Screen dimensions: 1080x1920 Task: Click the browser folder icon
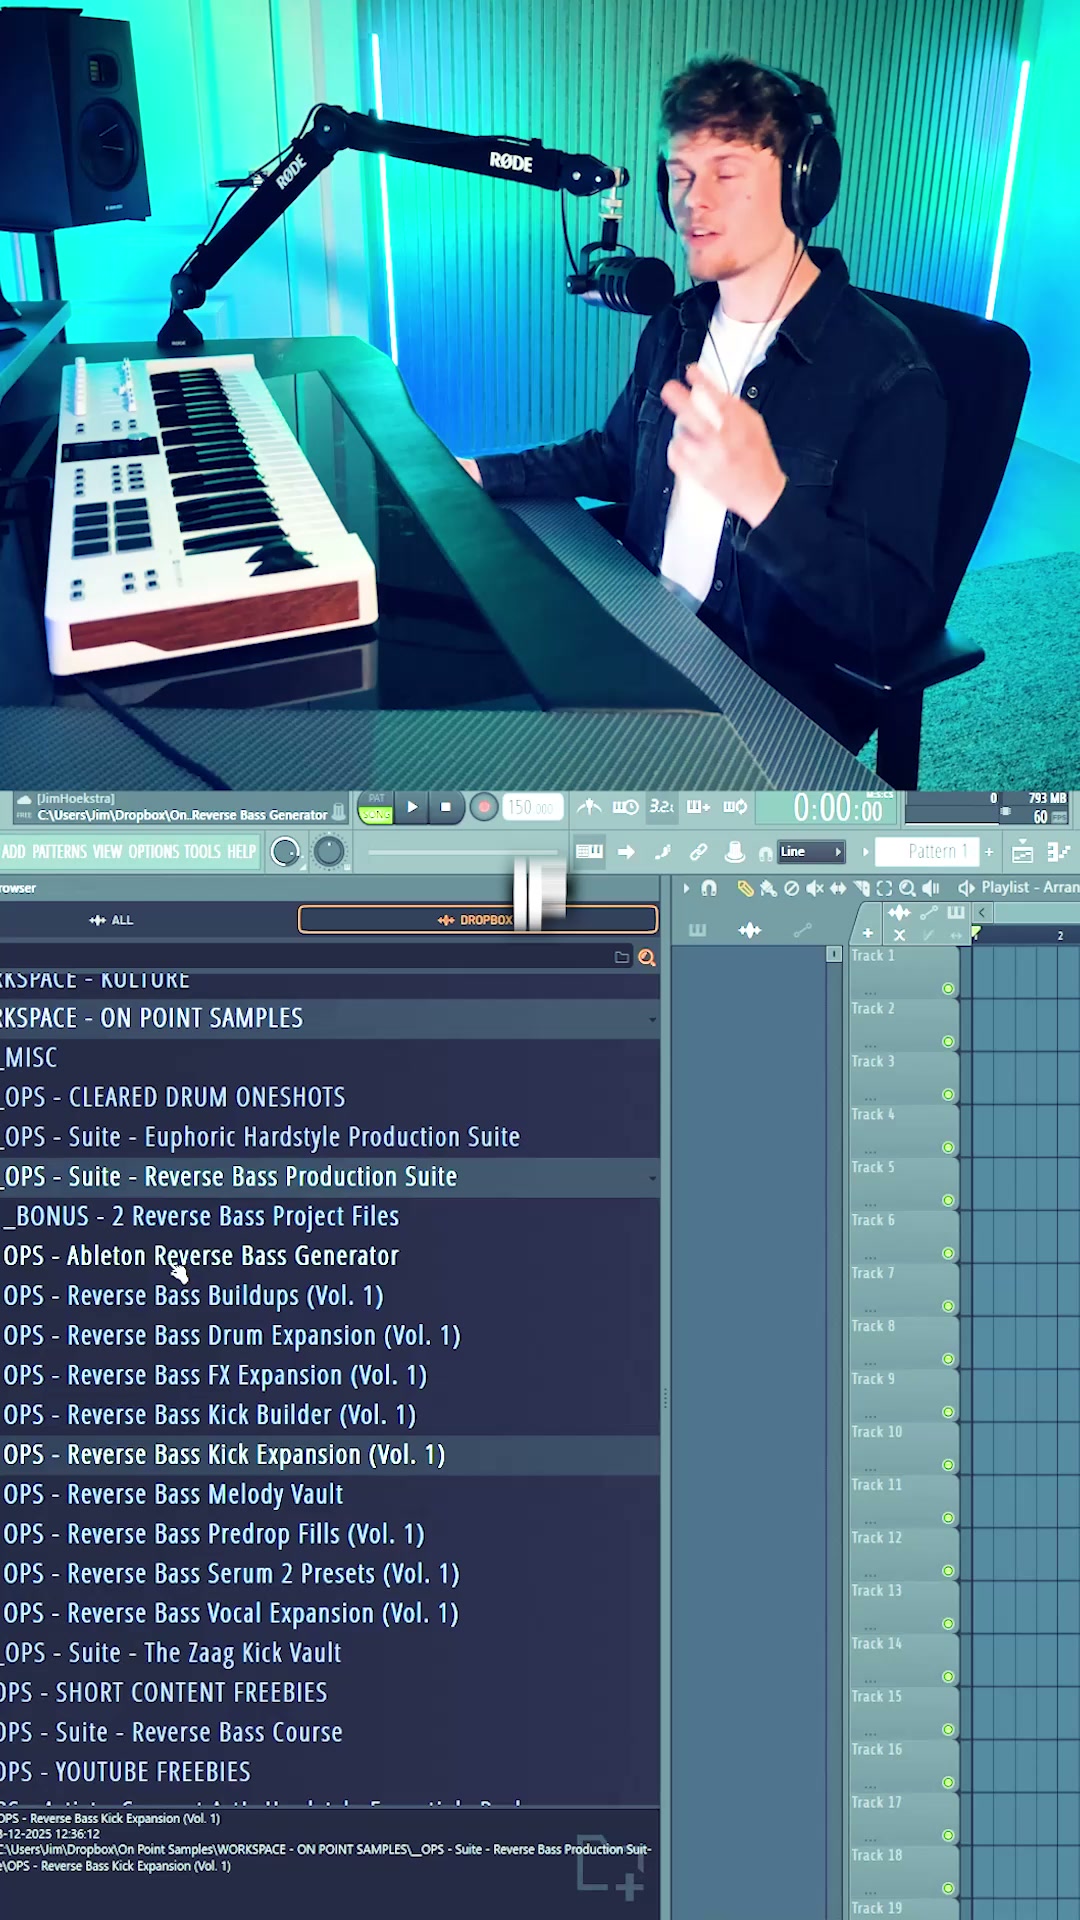(621, 958)
